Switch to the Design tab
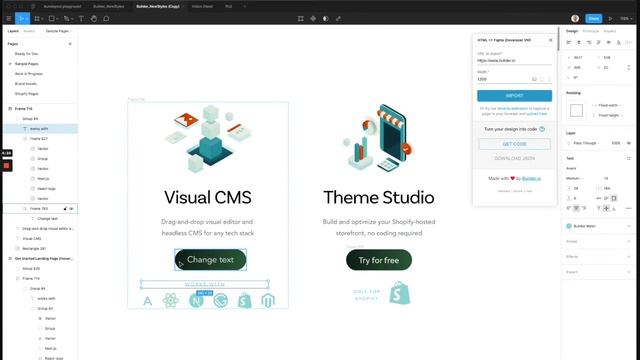This screenshot has height=360, width=640. [572, 31]
